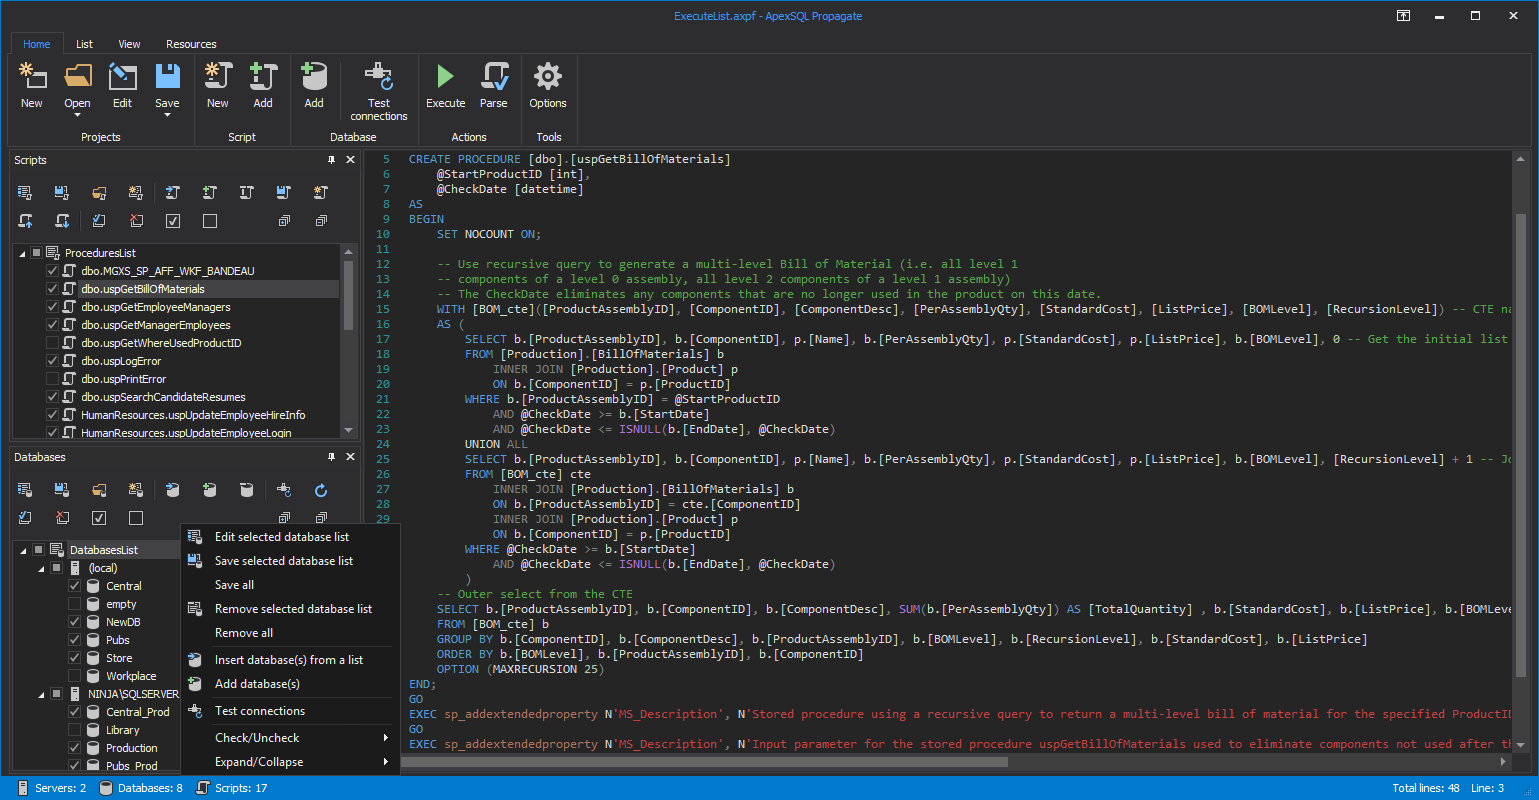Click test connections plug icon in Databases toolbar
This screenshot has width=1539, height=800.
point(284,490)
